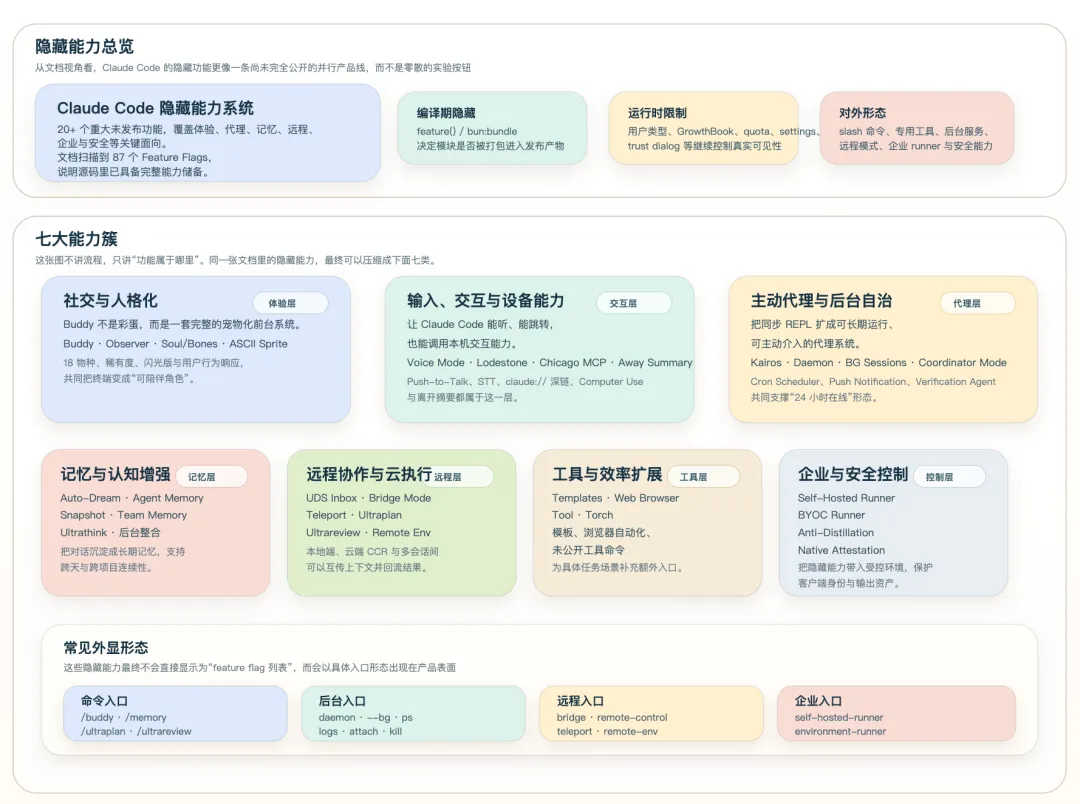
Task: Click the 体验层 badge
Action: point(290,303)
